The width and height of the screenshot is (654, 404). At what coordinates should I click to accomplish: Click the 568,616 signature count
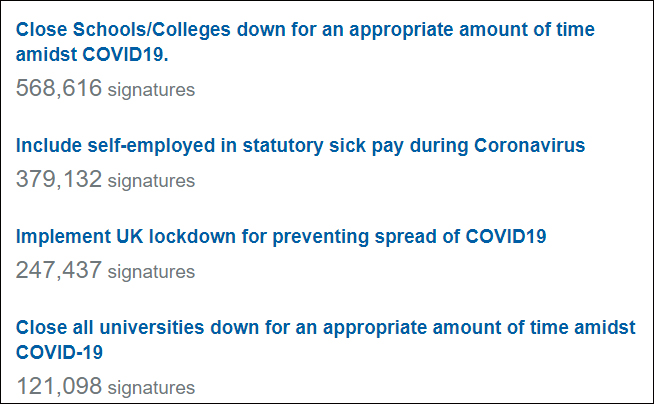(x=59, y=88)
